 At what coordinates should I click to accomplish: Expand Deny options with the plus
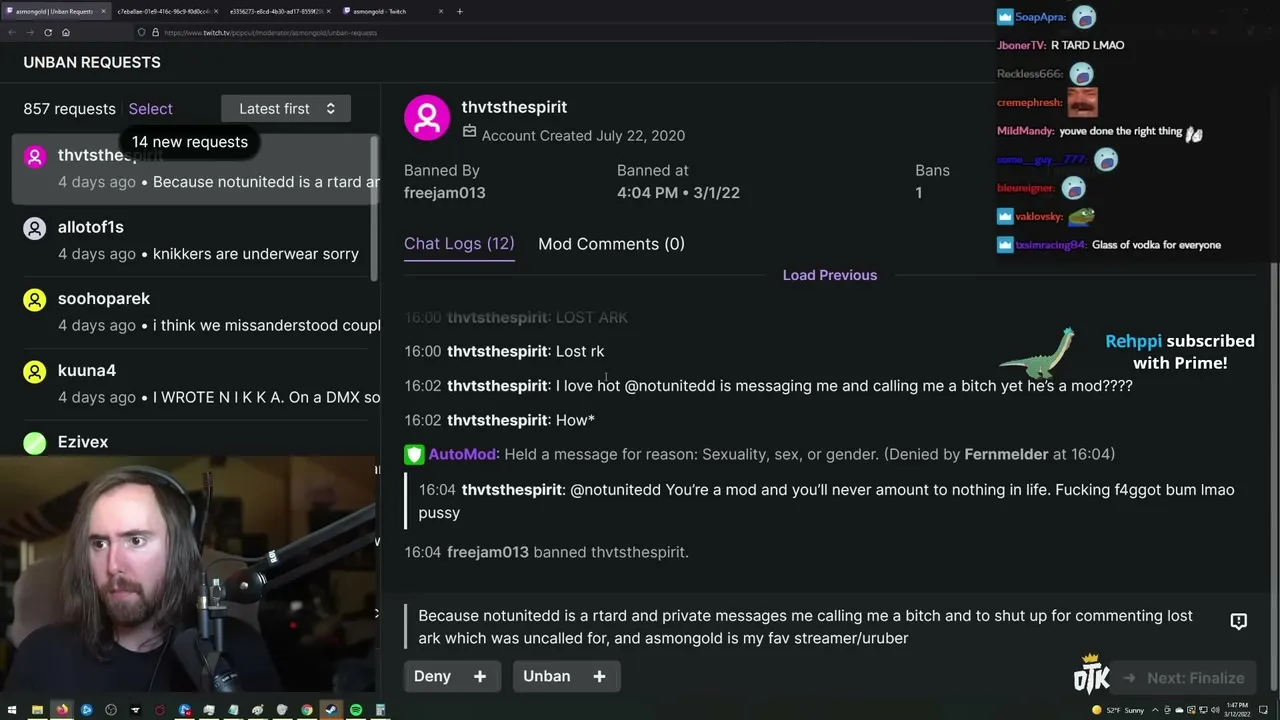click(480, 677)
